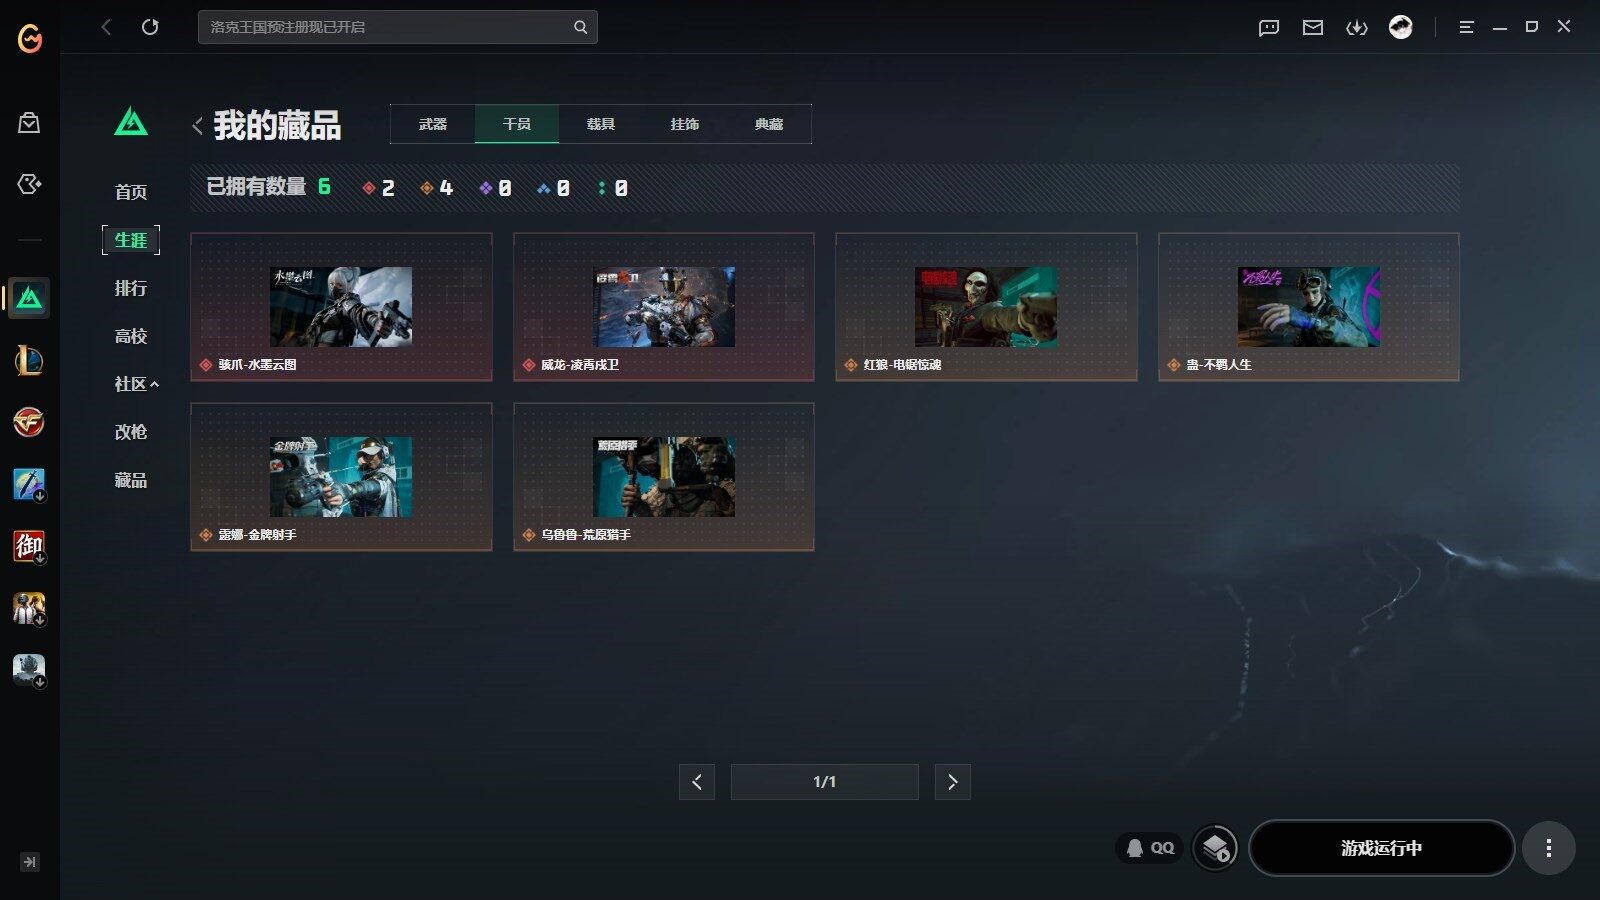The width and height of the screenshot is (1600, 900).
Task: Open the 乌鲁鲁-荒原猎手 operator card
Action: [664, 477]
